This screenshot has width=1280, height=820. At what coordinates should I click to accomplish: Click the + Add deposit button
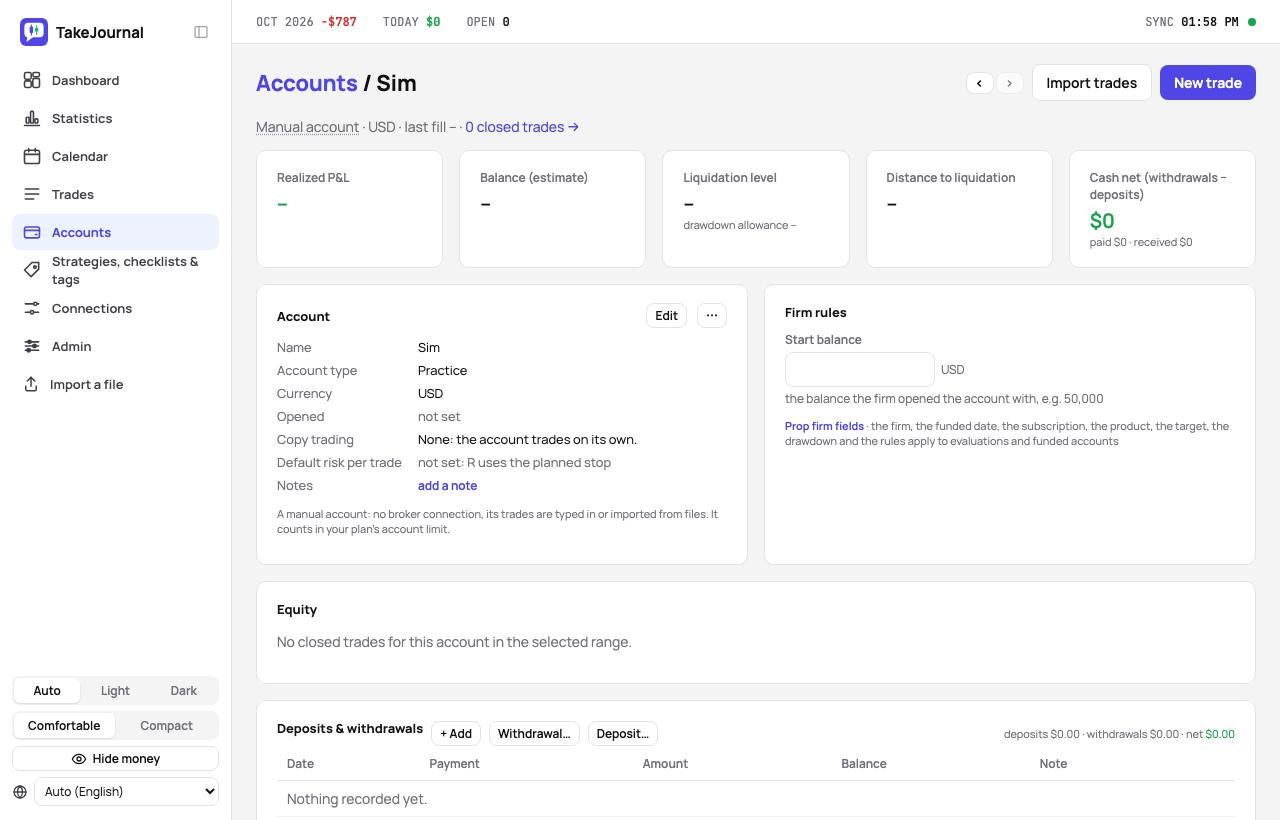tap(456, 734)
